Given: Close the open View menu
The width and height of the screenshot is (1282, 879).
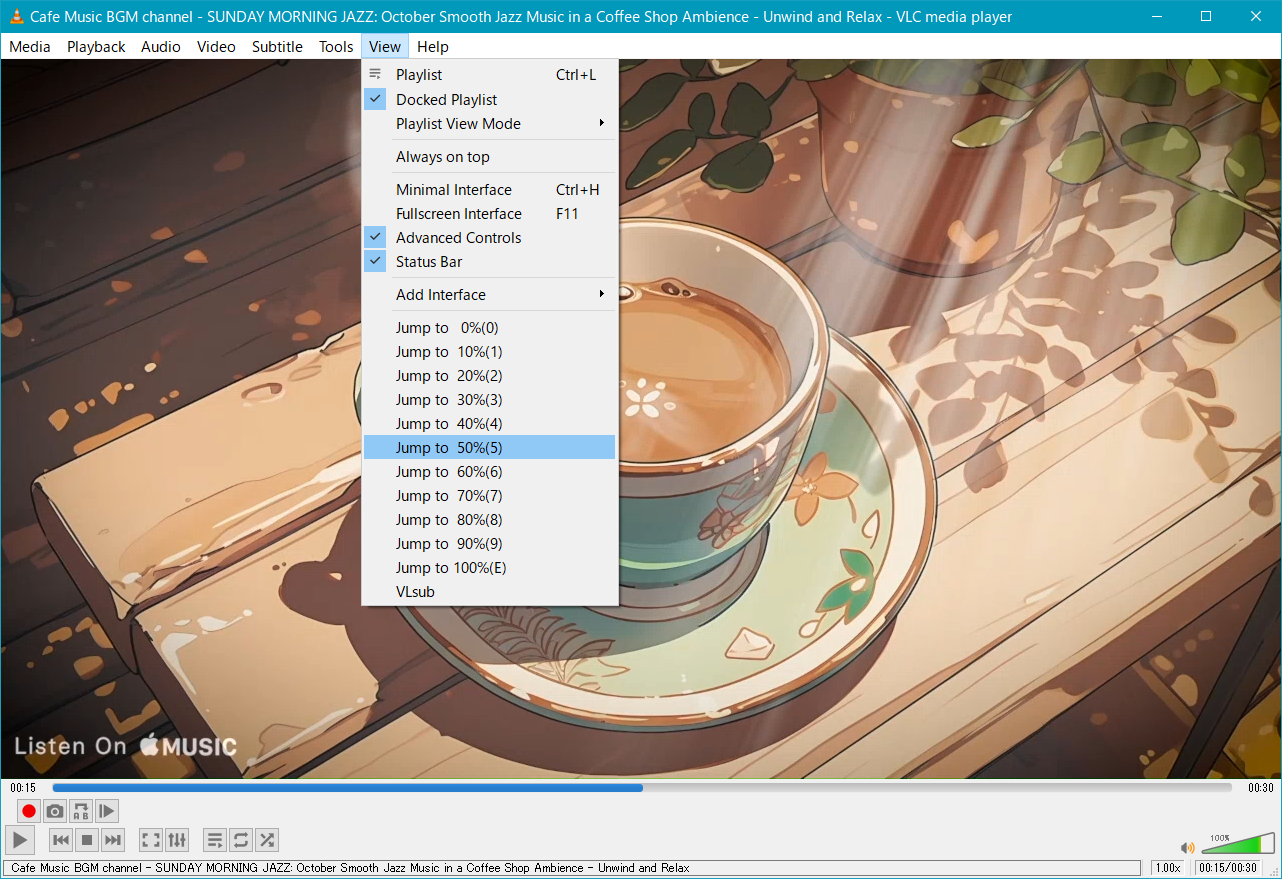Looking at the screenshot, I should tap(385, 46).
